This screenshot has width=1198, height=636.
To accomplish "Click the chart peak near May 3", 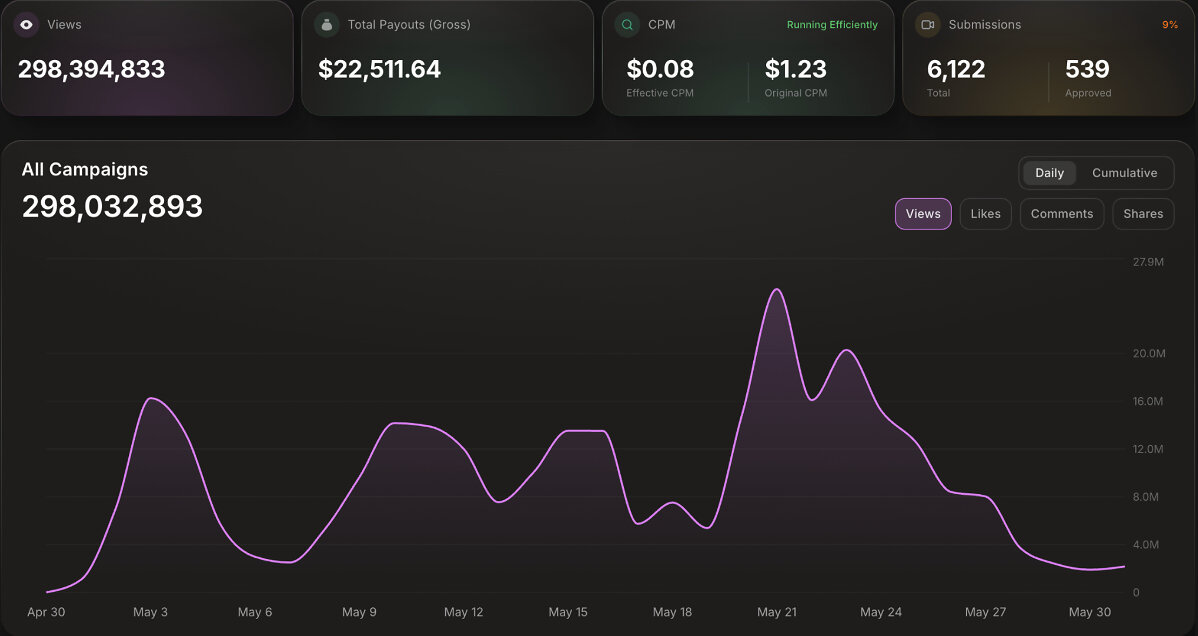I will [x=151, y=398].
